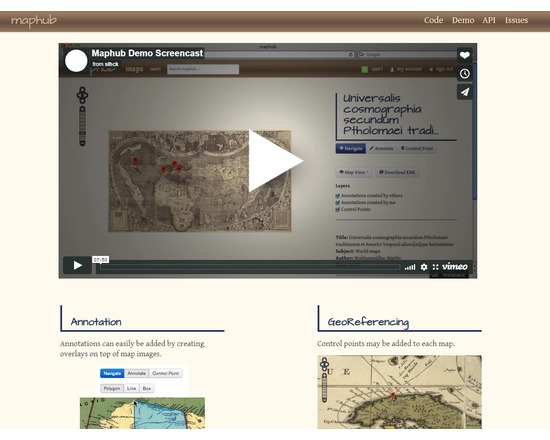Click the maphub logo
Viewport: 550px width, 440px height.
click(x=34, y=21)
